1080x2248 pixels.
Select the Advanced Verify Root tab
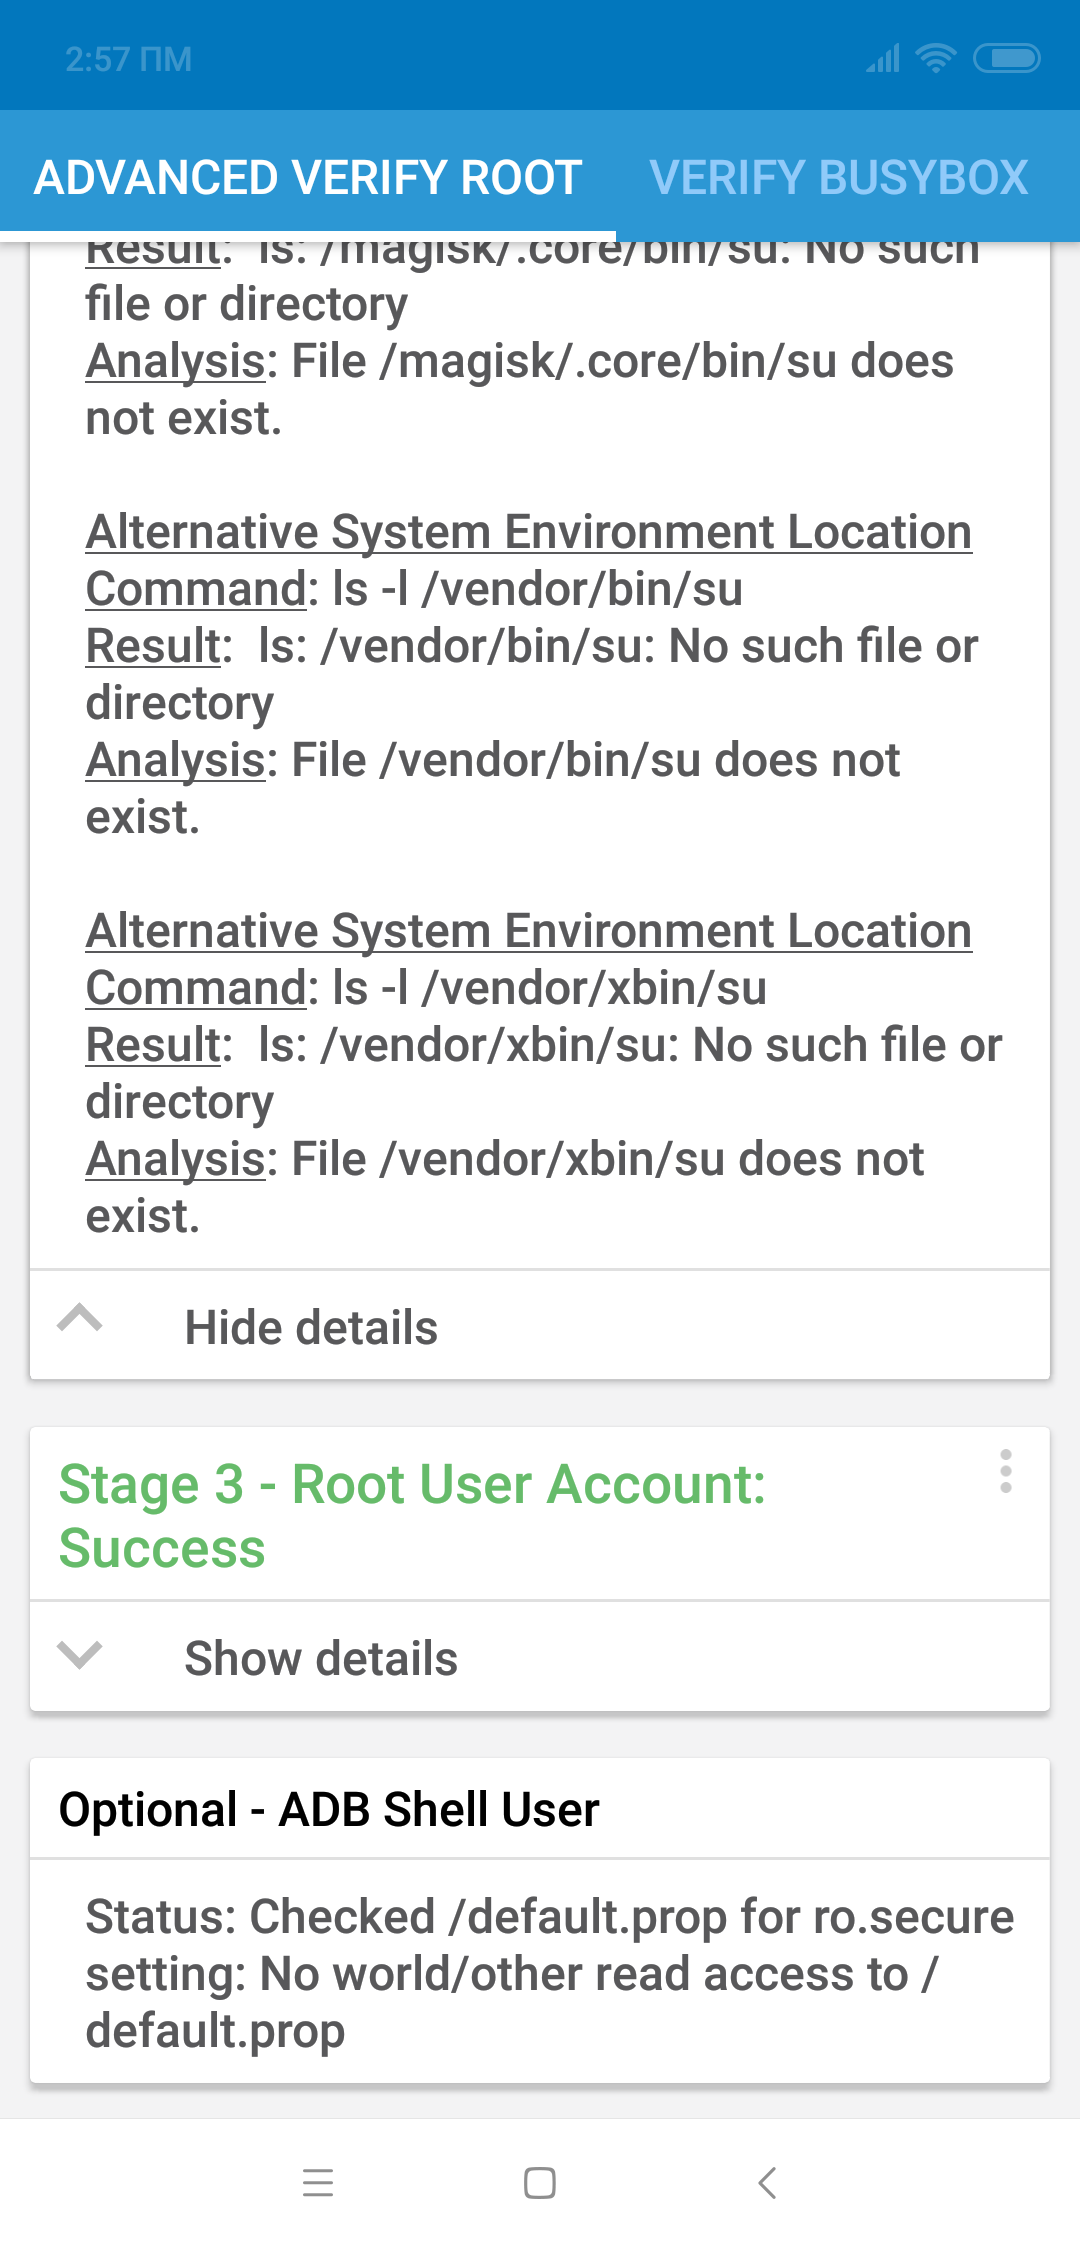(308, 178)
